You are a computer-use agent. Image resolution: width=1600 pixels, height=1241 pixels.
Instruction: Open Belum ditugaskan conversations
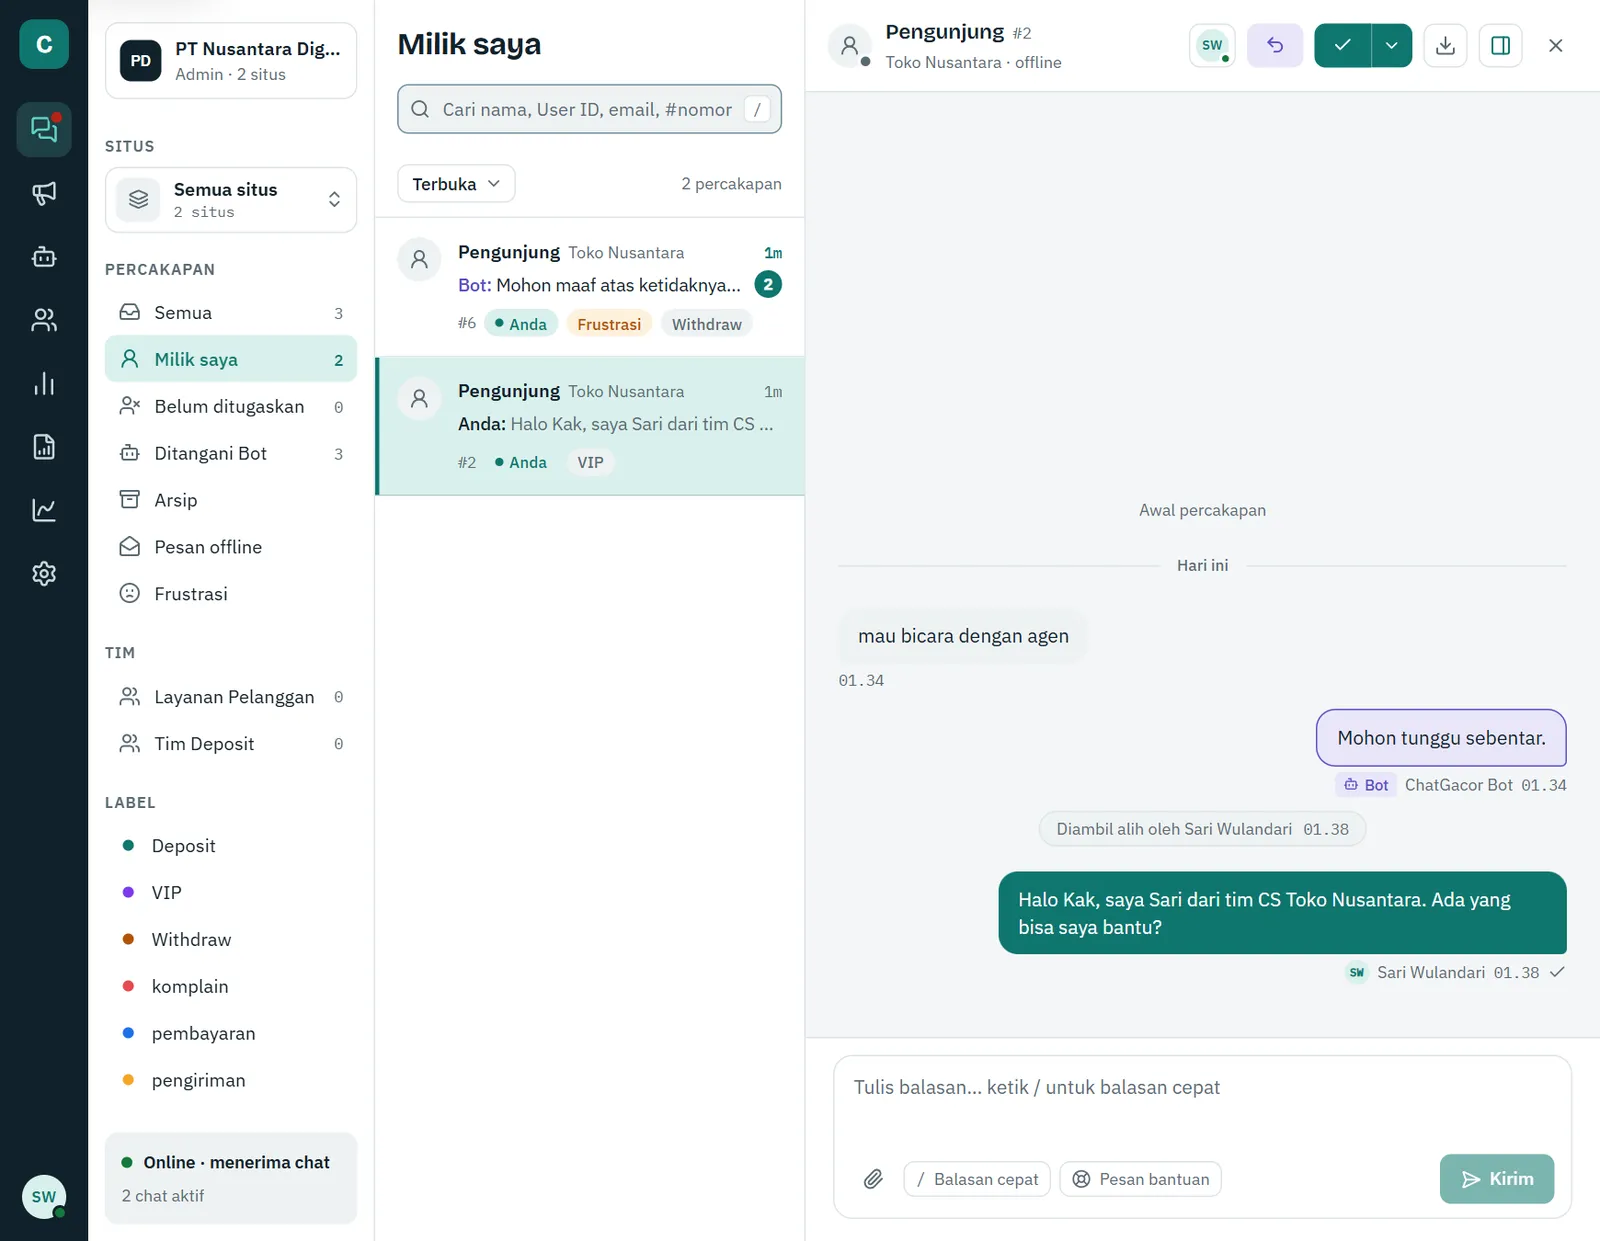point(231,406)
